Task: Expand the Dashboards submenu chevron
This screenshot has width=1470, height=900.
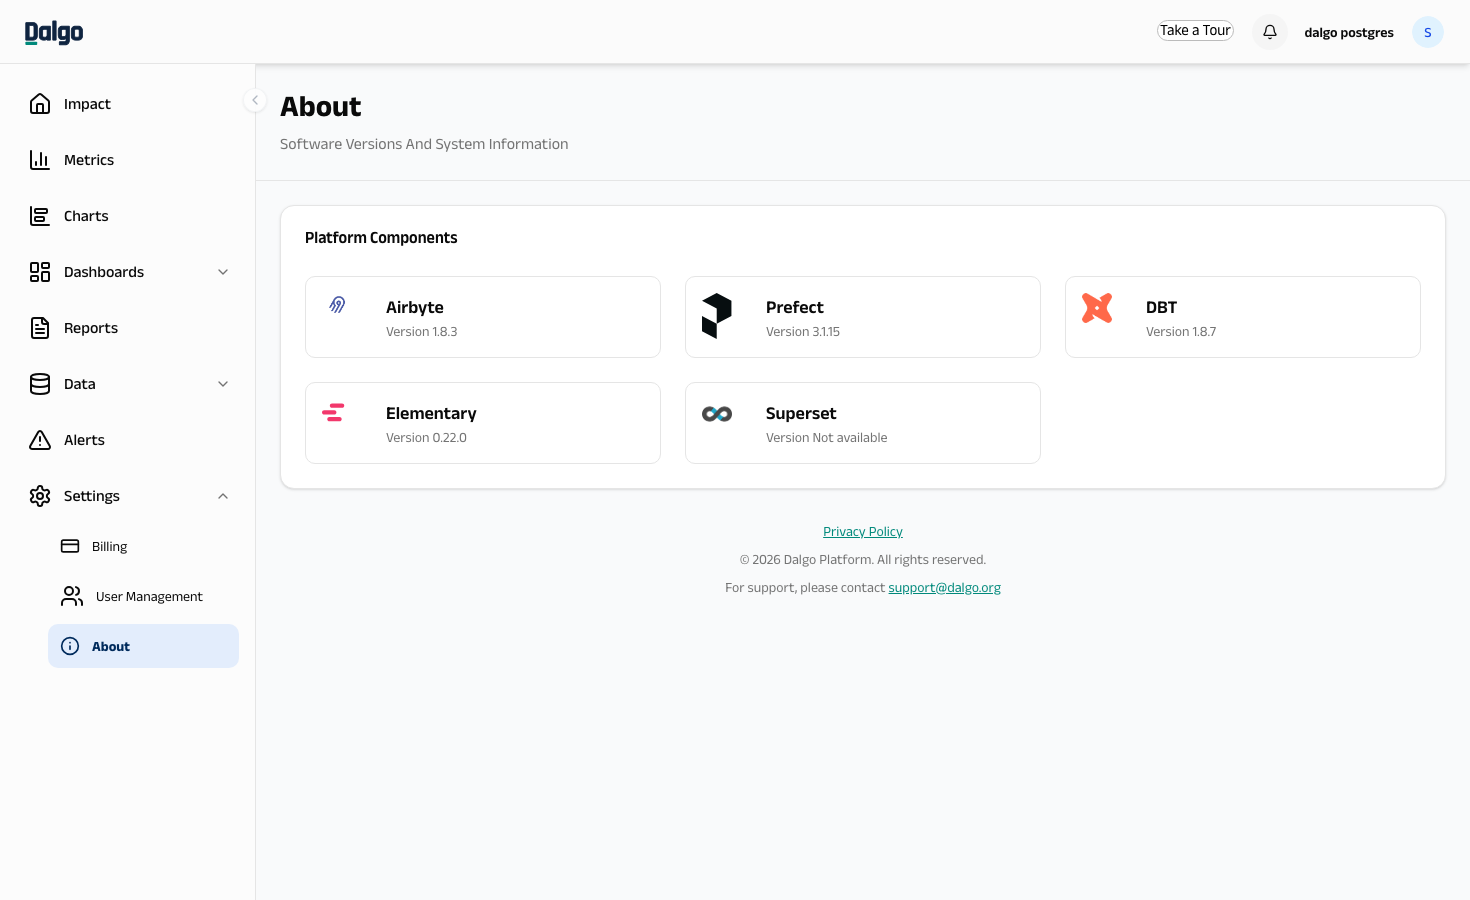Action: point(223,272)
